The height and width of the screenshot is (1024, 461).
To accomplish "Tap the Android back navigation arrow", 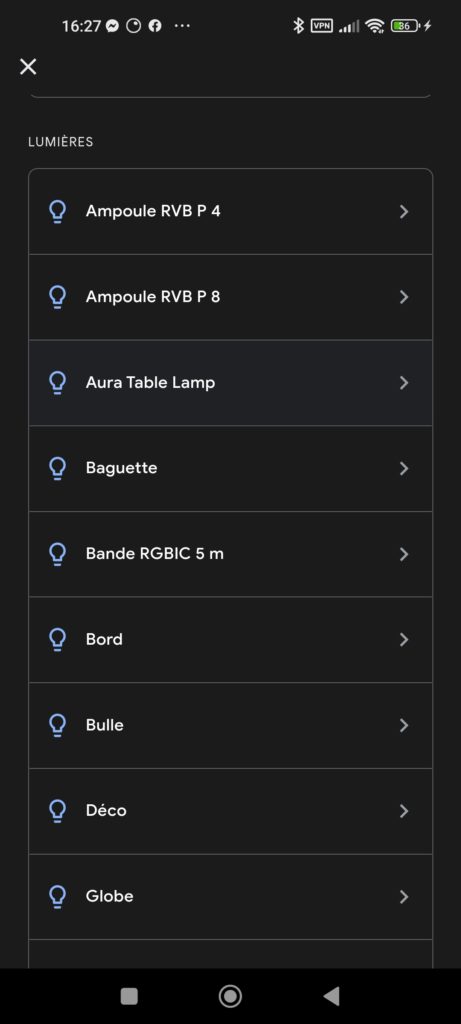I will point(331,996).
